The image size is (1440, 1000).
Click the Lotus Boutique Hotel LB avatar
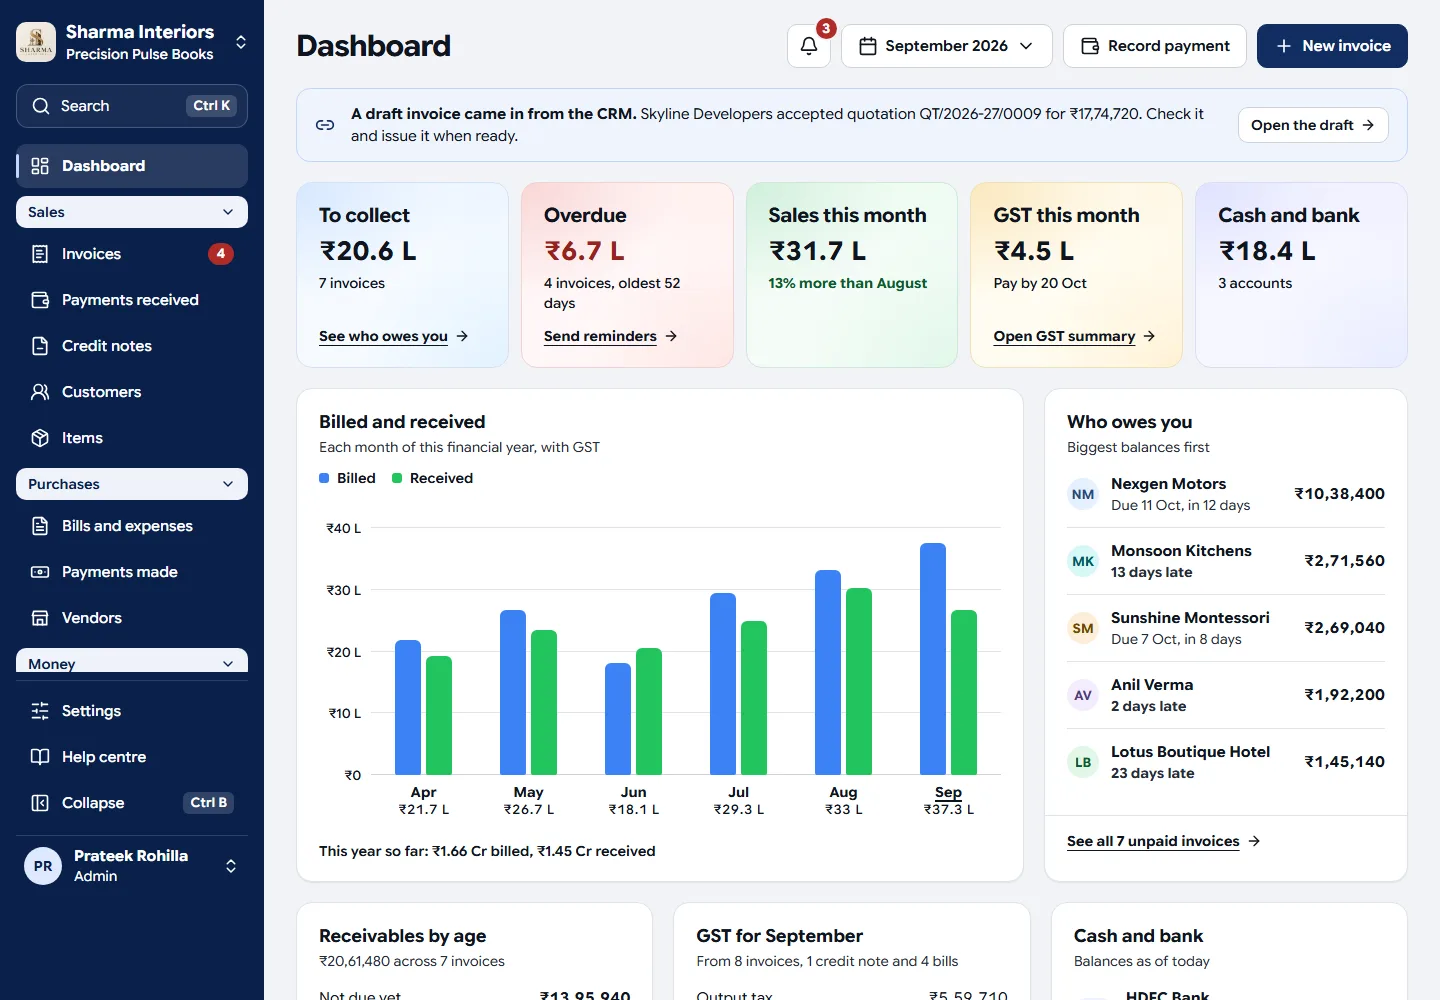tap(1083, 762)
